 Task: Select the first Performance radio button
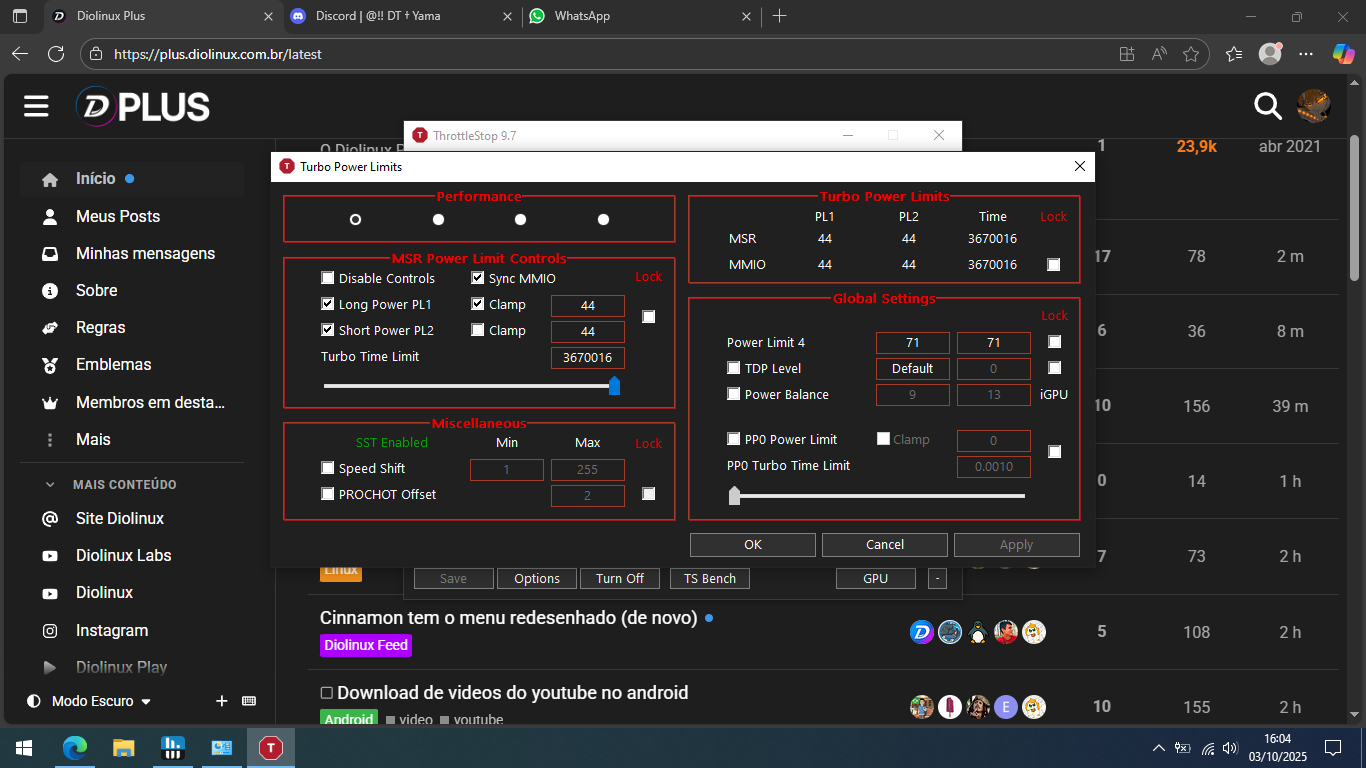click(355, 219)
